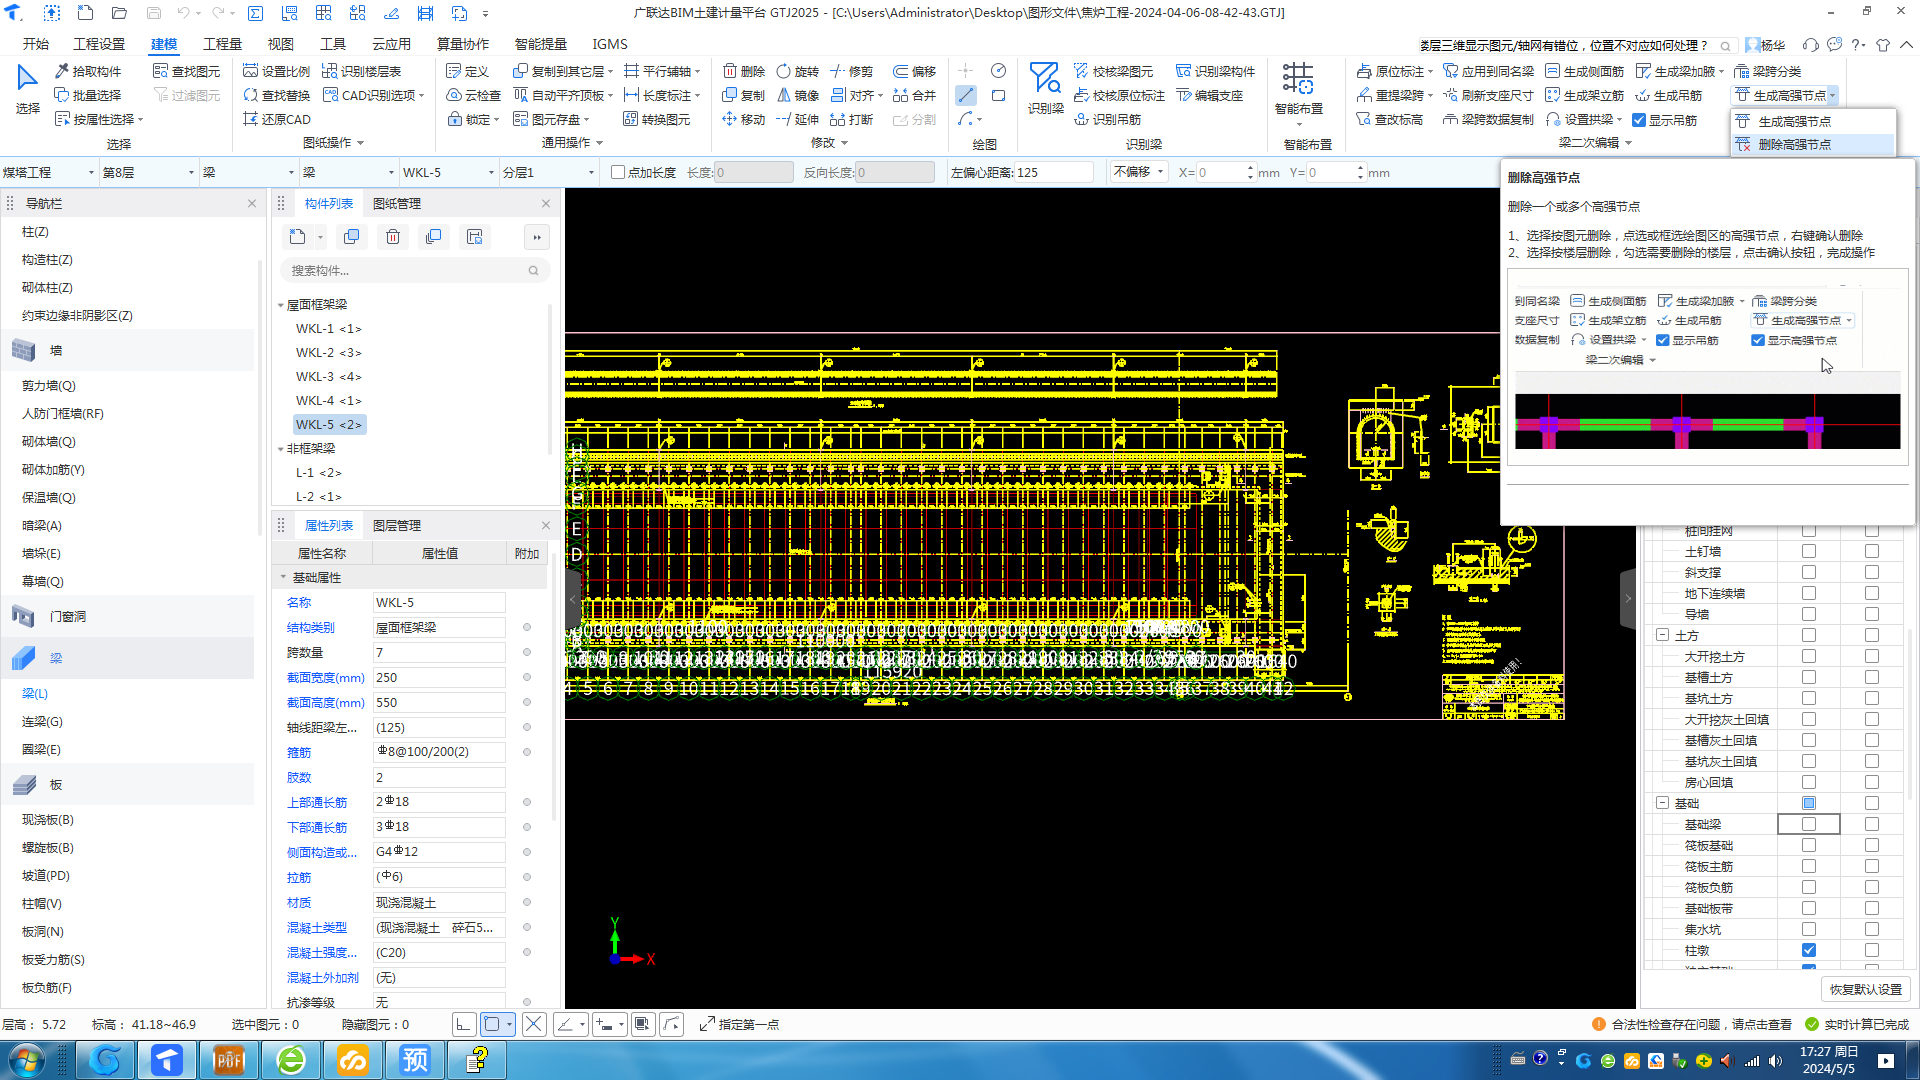Open the 视图 ribbon tab
Screen dimensions: 1920x1080
(280, 44)
